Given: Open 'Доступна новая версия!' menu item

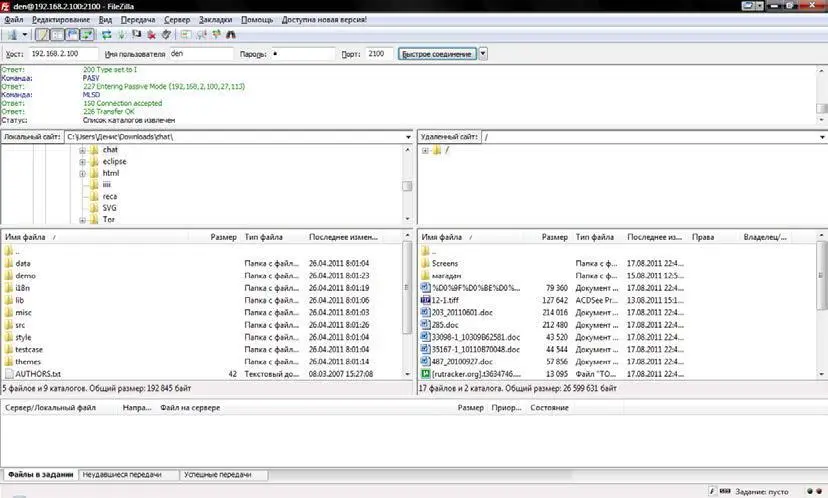Looking at the screenshot, I should pos(324,20).
